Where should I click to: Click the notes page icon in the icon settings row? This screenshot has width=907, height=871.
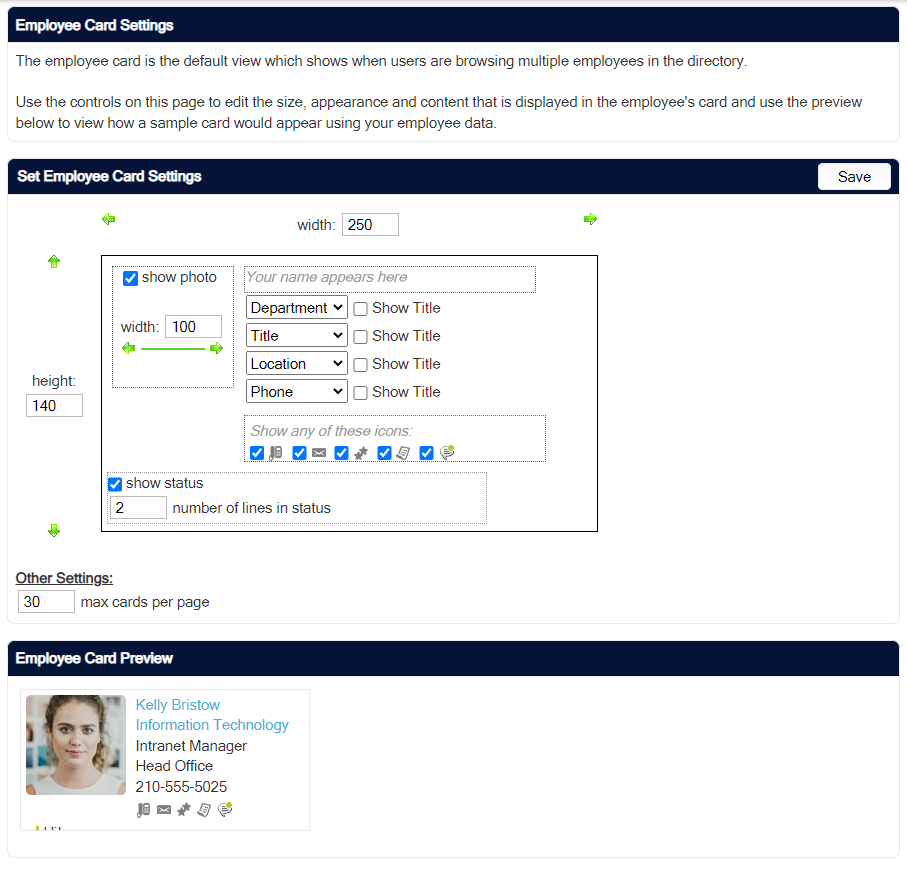point(403,453)
